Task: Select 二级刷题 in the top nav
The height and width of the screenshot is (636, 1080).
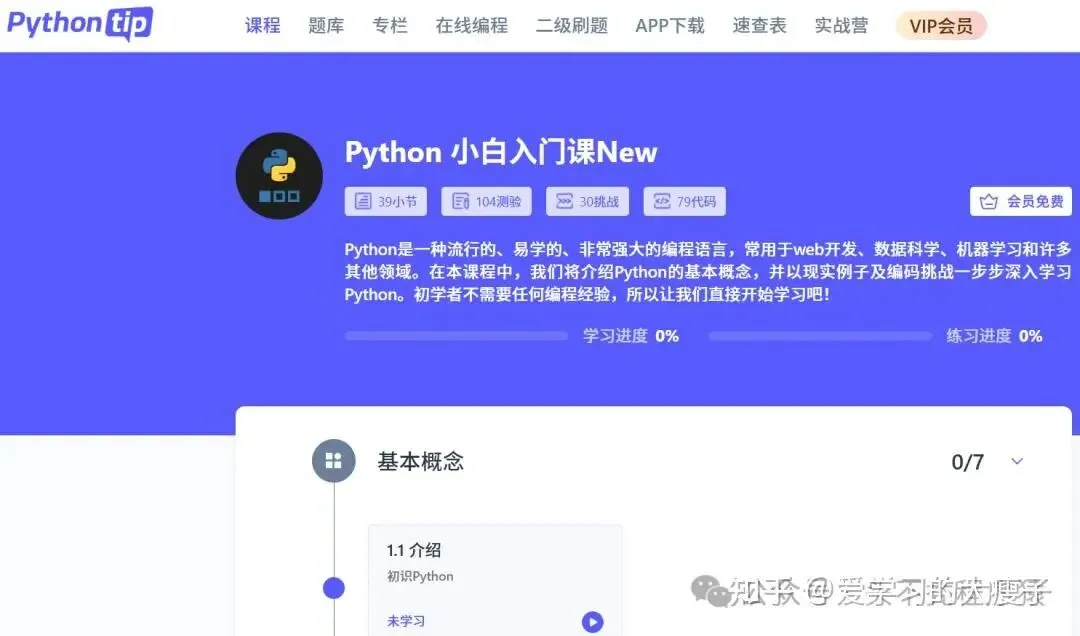Action: 572,26
